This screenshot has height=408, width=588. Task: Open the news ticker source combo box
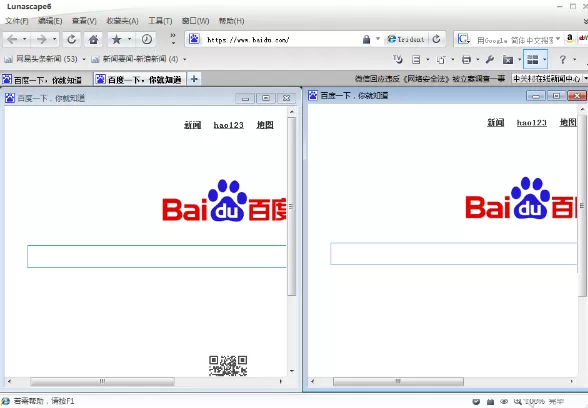(549, 79)
